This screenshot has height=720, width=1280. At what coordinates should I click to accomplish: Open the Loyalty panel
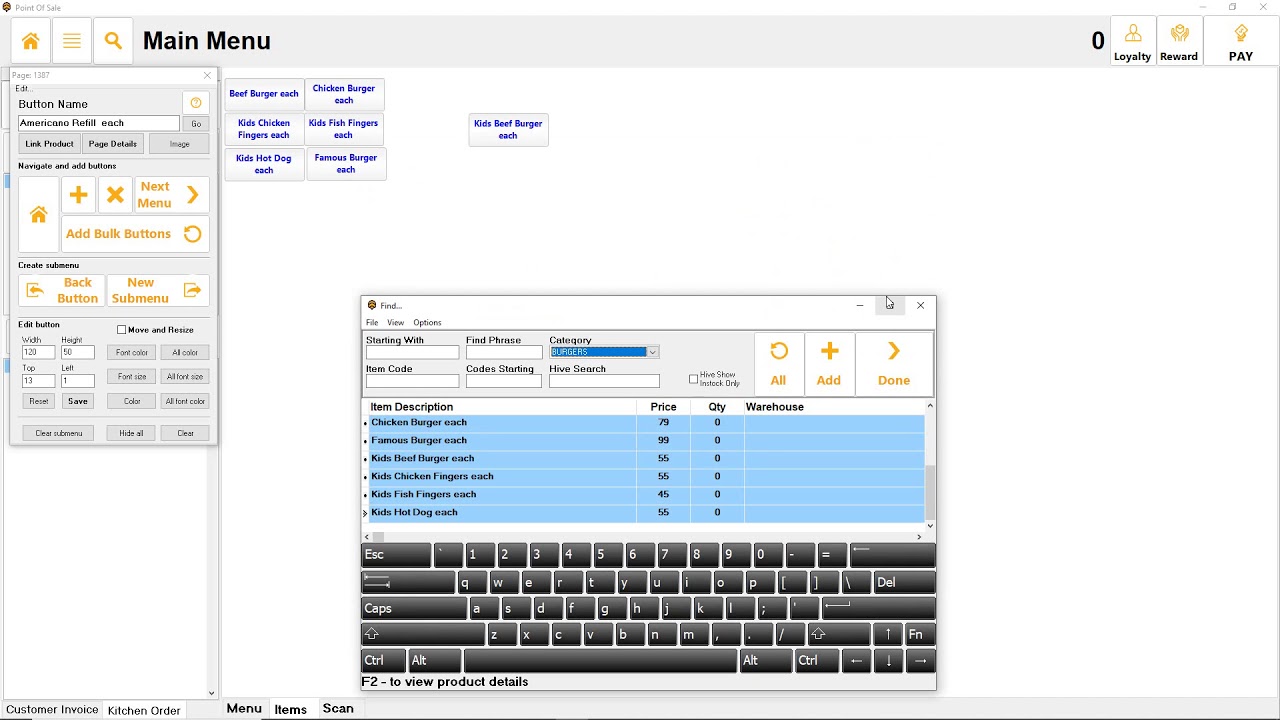[1132, 43]
